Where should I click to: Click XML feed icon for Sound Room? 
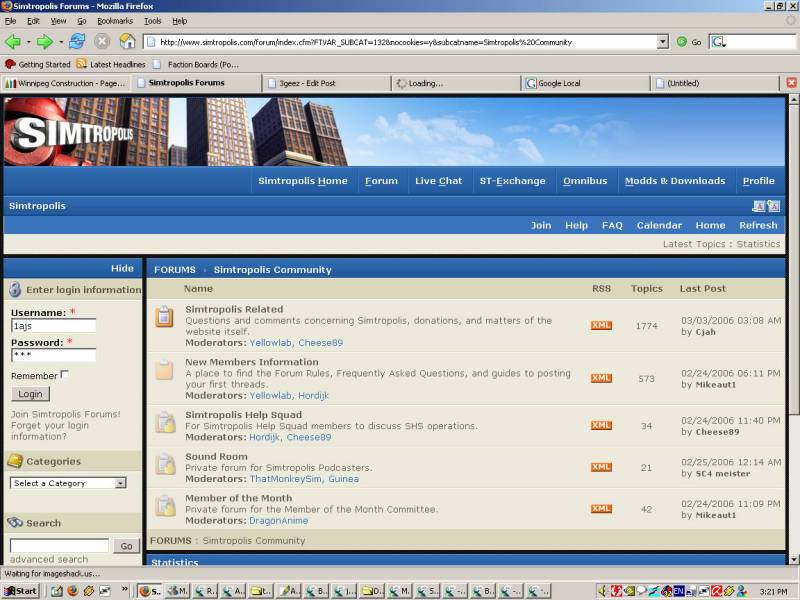click(601, 467)
